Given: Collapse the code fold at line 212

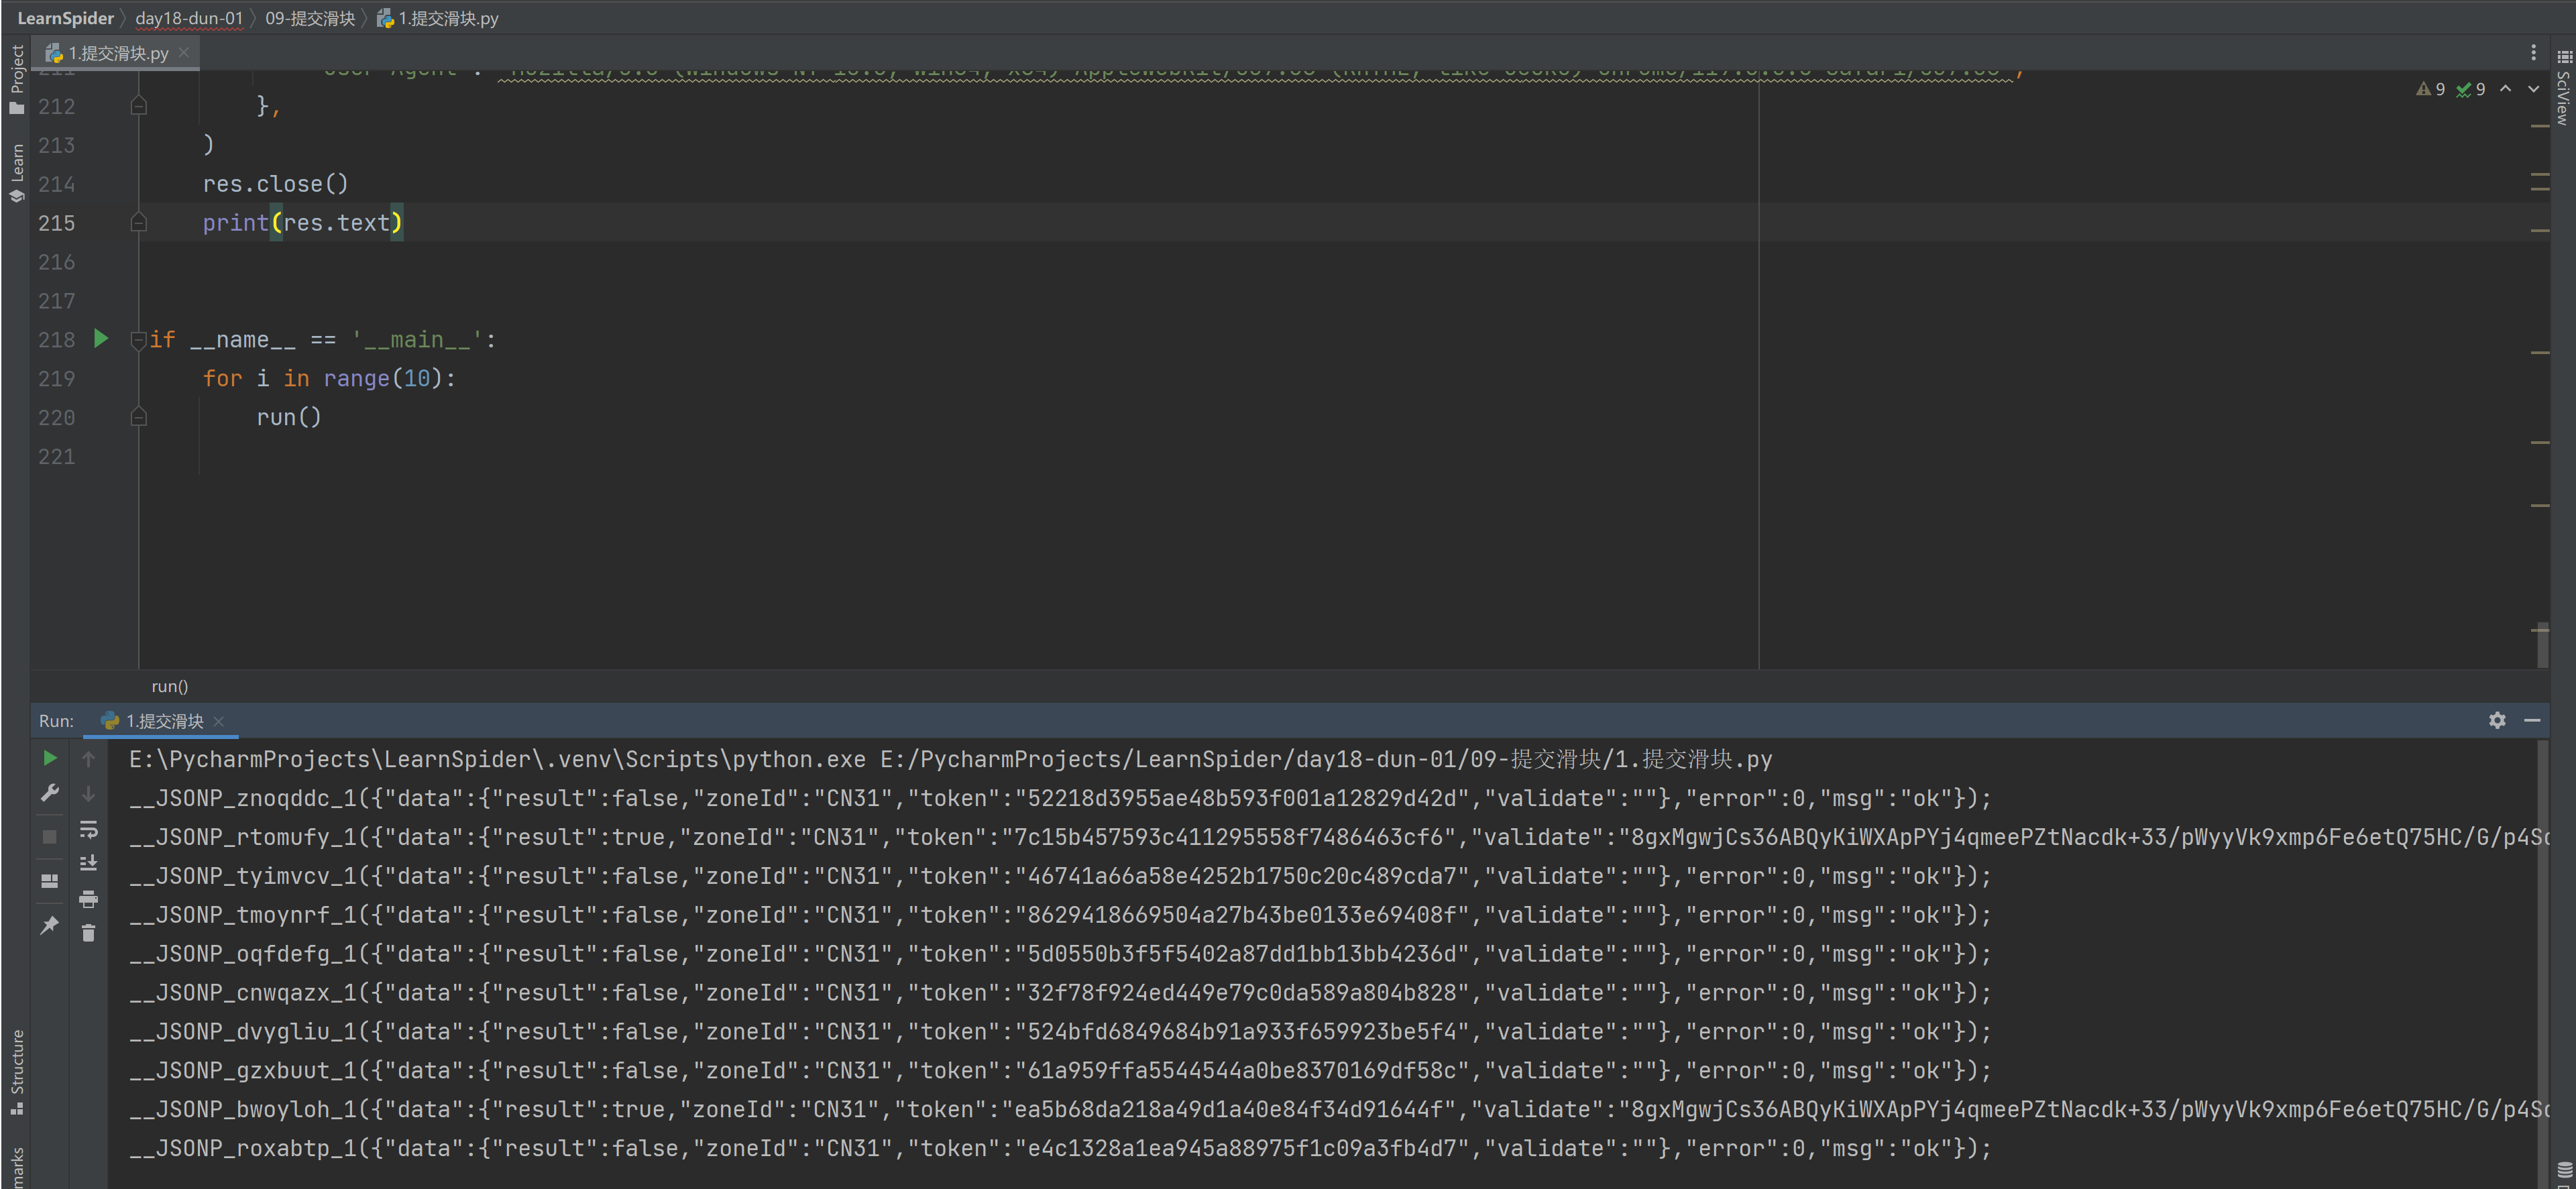Looking at the screenshot, I should pos(139,106).
